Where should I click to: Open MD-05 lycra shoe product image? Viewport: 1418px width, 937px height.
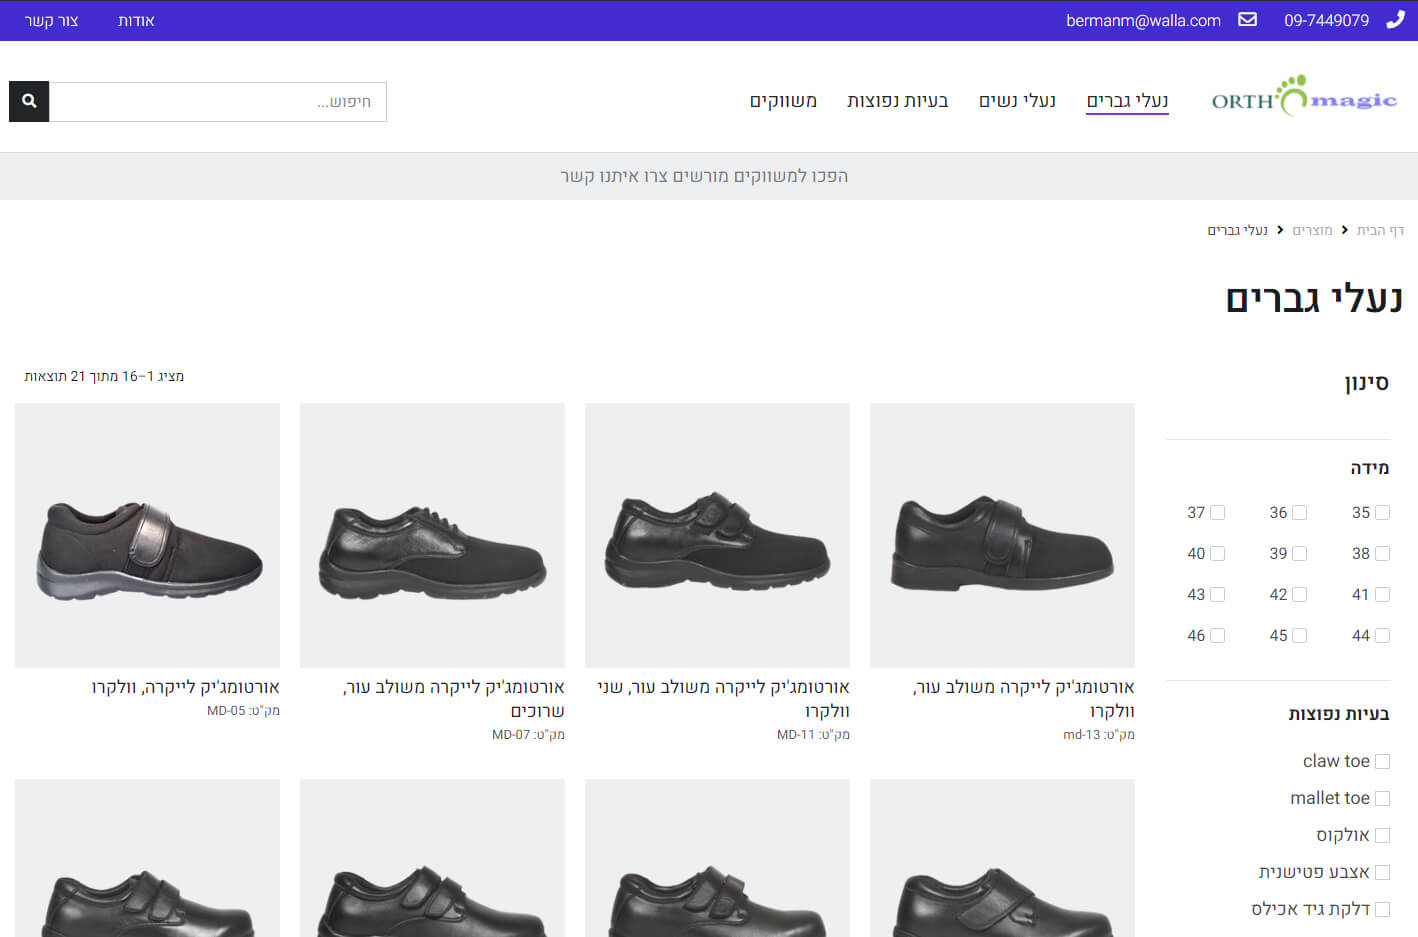(x=147, y=535)
